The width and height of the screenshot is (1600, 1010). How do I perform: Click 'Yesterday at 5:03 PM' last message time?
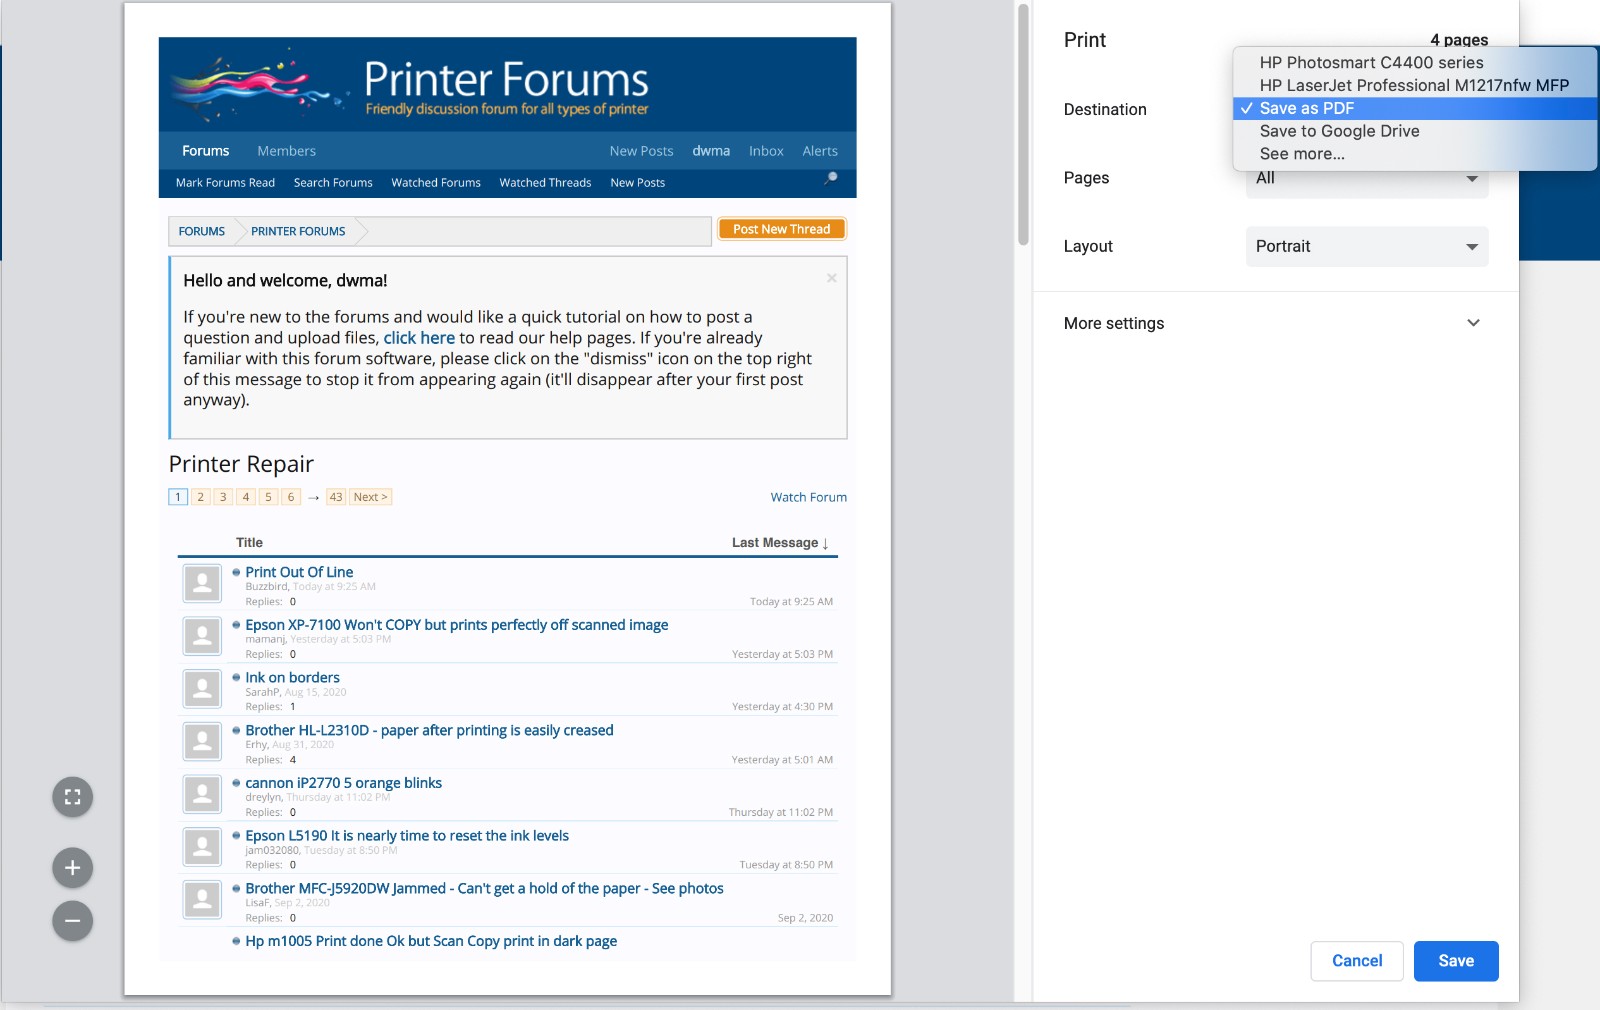click(x=782, y=654)
